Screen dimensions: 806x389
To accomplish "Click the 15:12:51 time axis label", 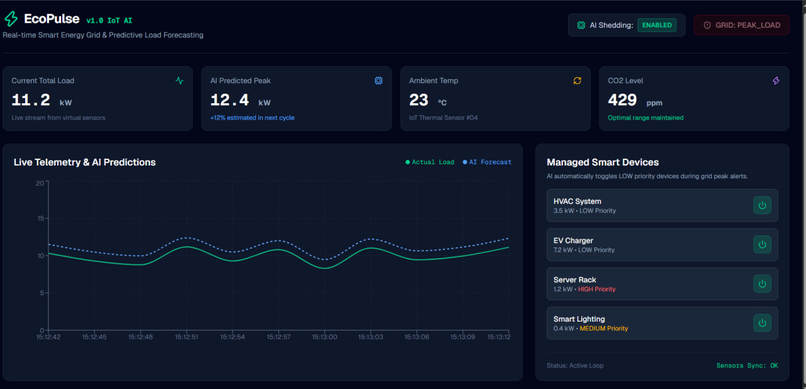I will tap(187, 337).
